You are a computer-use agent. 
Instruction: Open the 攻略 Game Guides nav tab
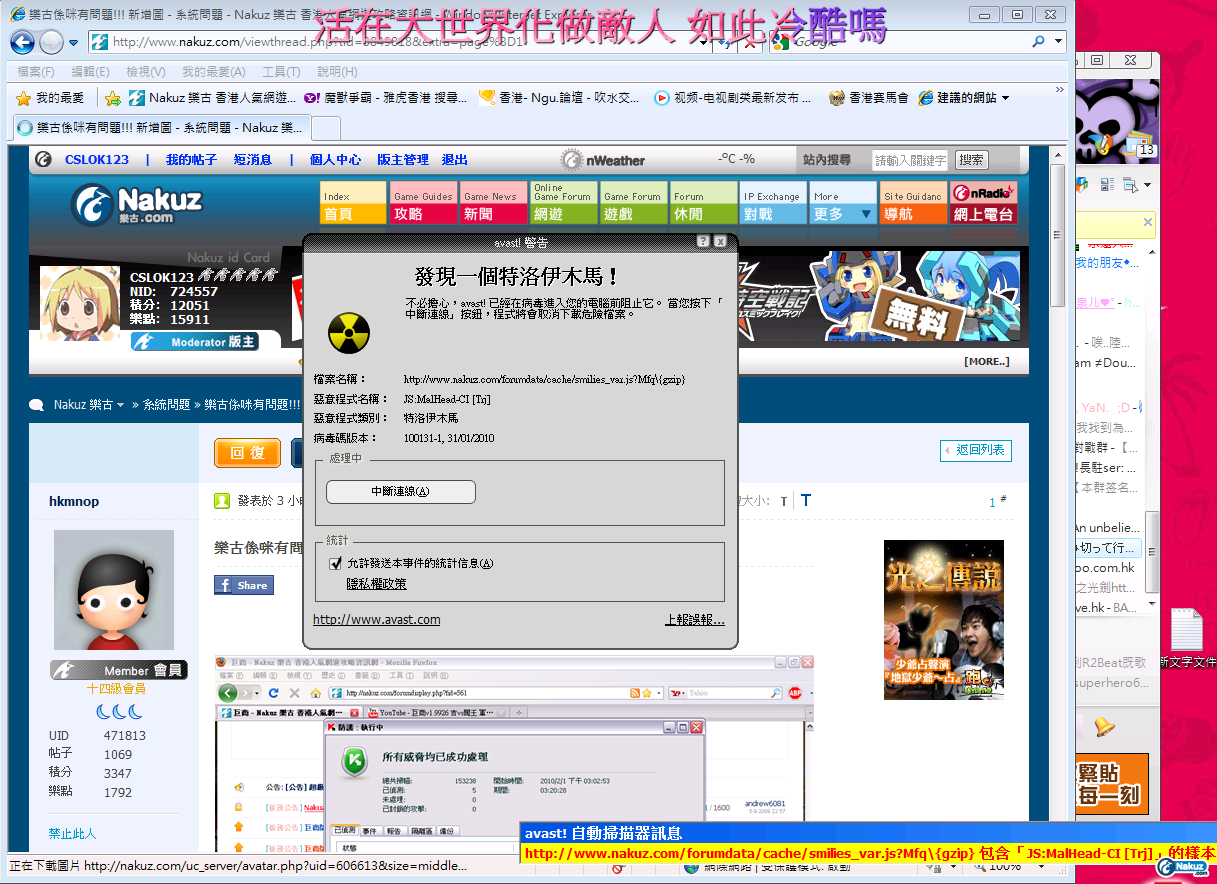(423, 203)
